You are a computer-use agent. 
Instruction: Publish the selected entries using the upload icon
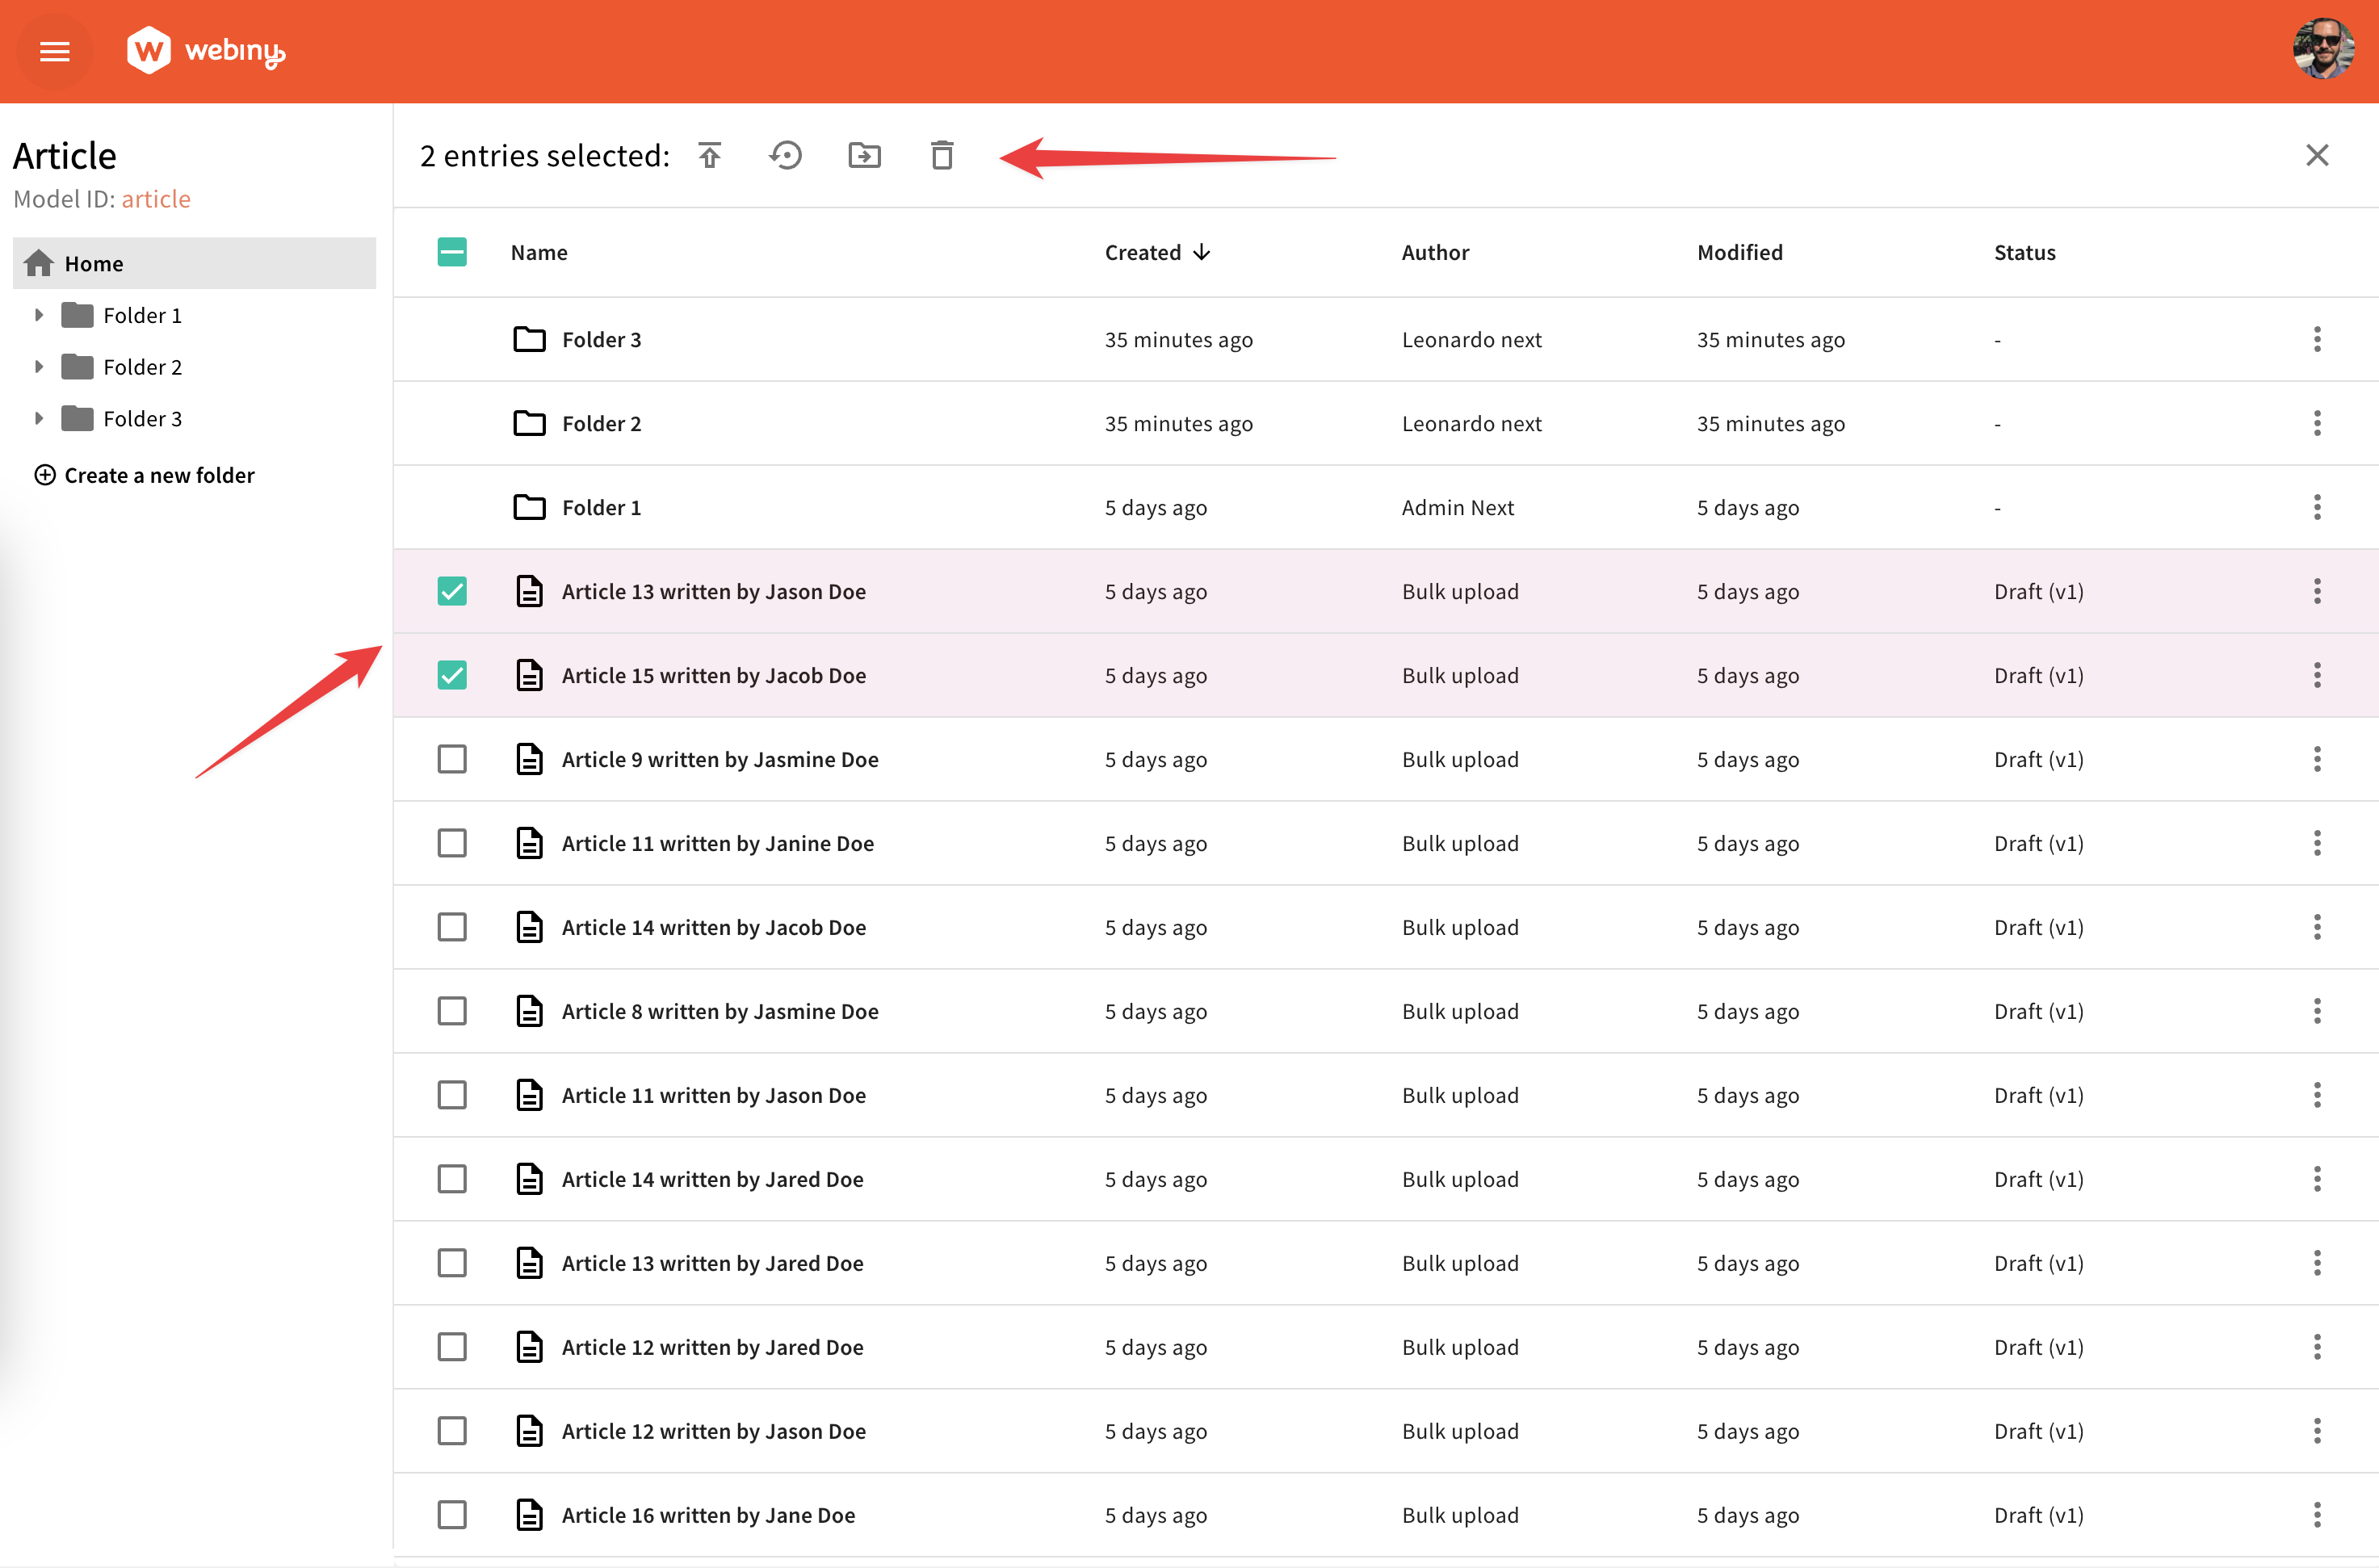pyautogui.click(x=710, y=155)
